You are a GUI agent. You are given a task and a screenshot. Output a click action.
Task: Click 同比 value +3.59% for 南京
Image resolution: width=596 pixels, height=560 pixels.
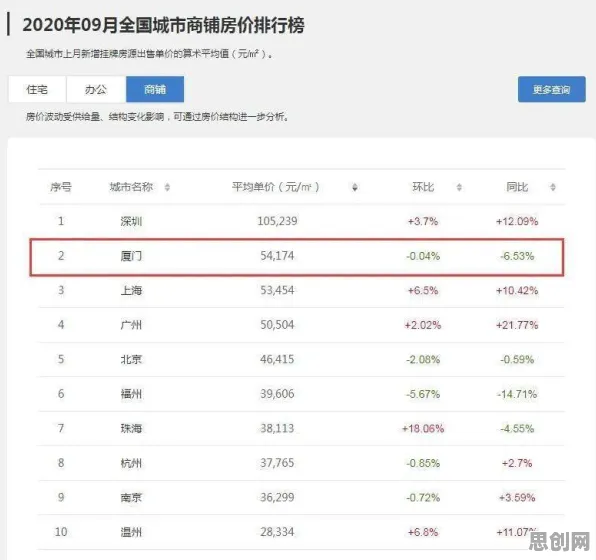pos(517,497)
